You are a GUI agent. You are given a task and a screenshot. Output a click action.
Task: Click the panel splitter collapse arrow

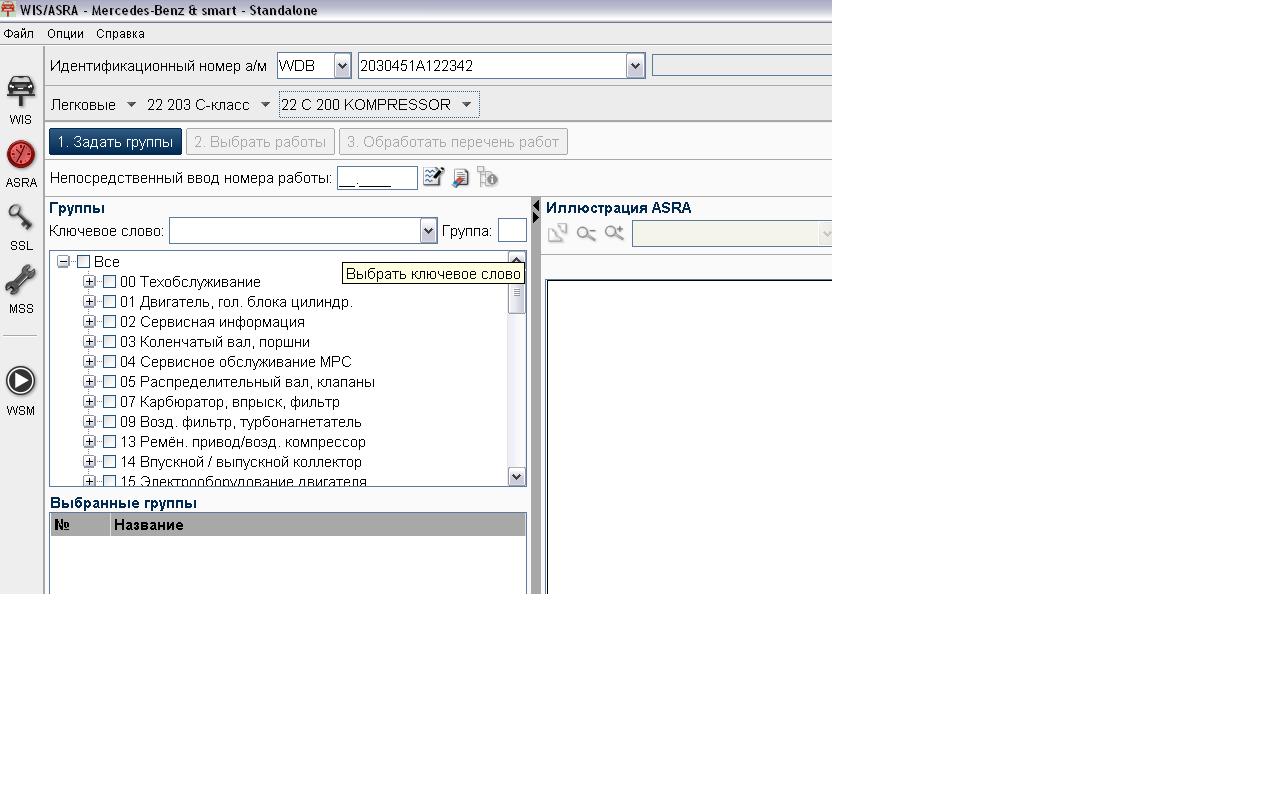(x=536, y=206)
